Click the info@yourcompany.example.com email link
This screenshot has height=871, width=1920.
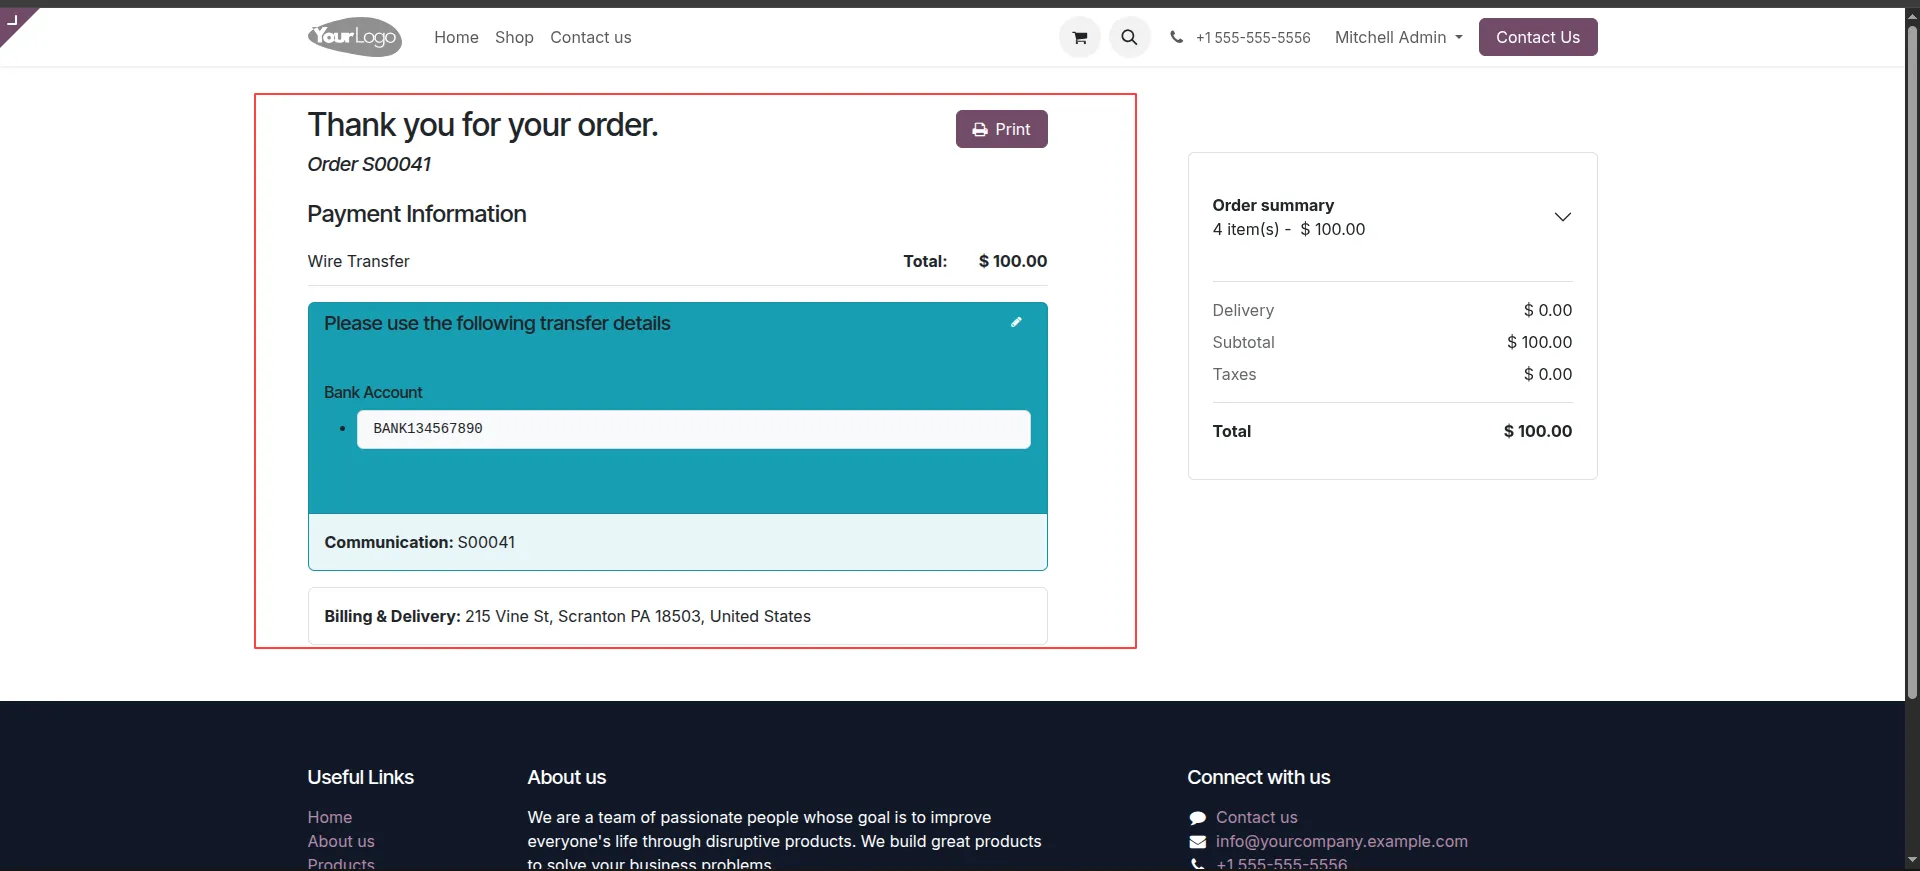point(1341,841)
